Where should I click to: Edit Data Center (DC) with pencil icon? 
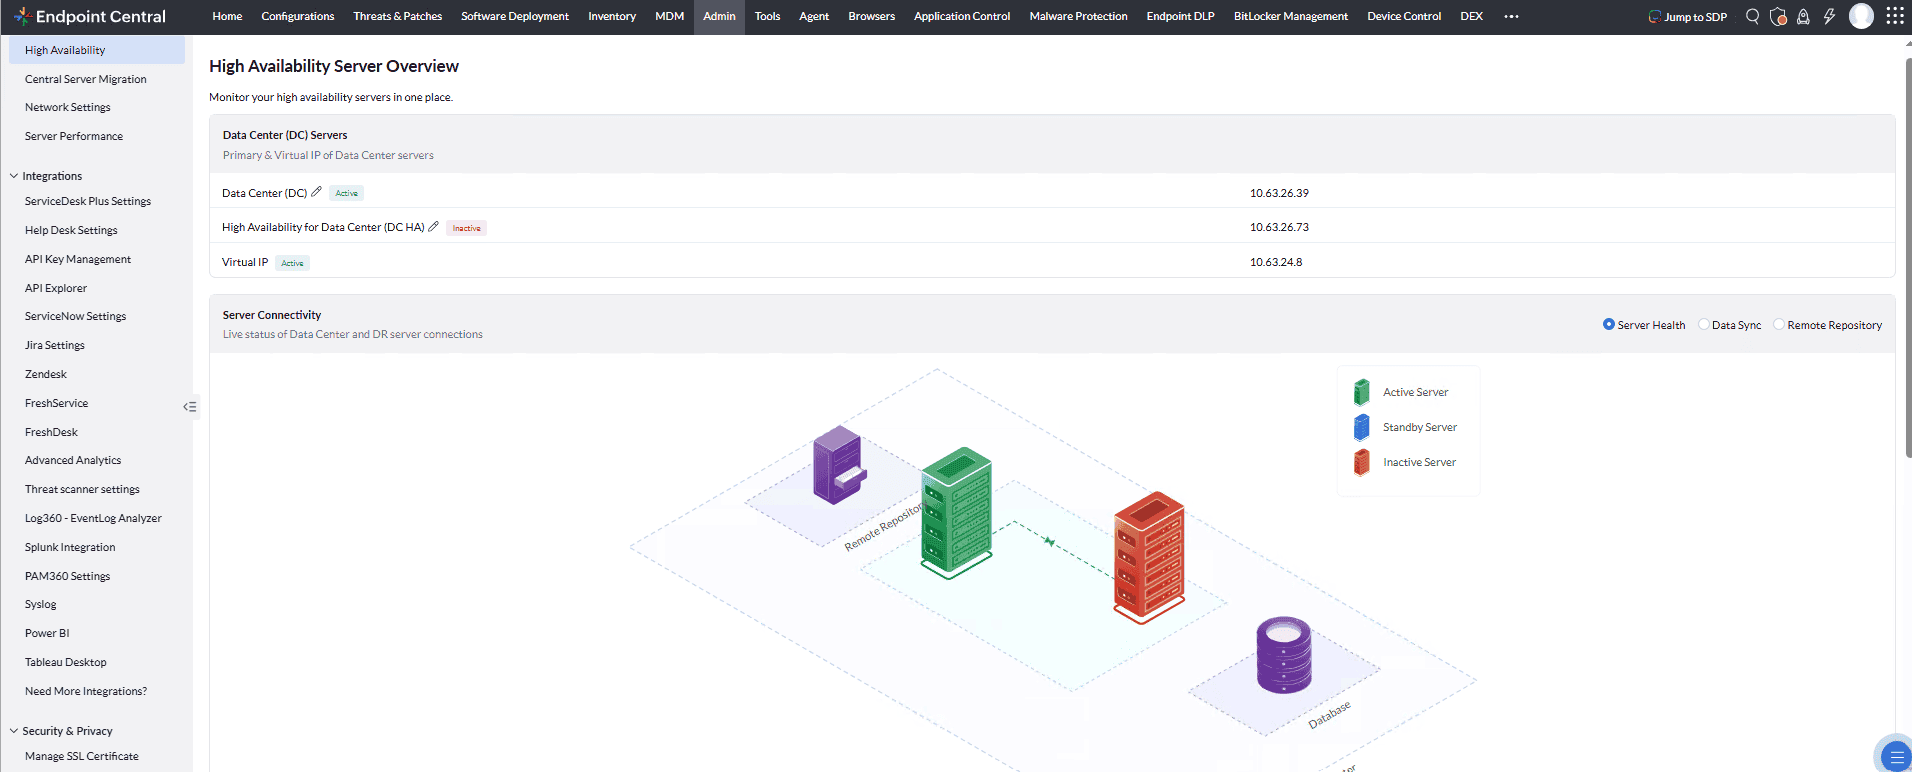pos(317,192)
